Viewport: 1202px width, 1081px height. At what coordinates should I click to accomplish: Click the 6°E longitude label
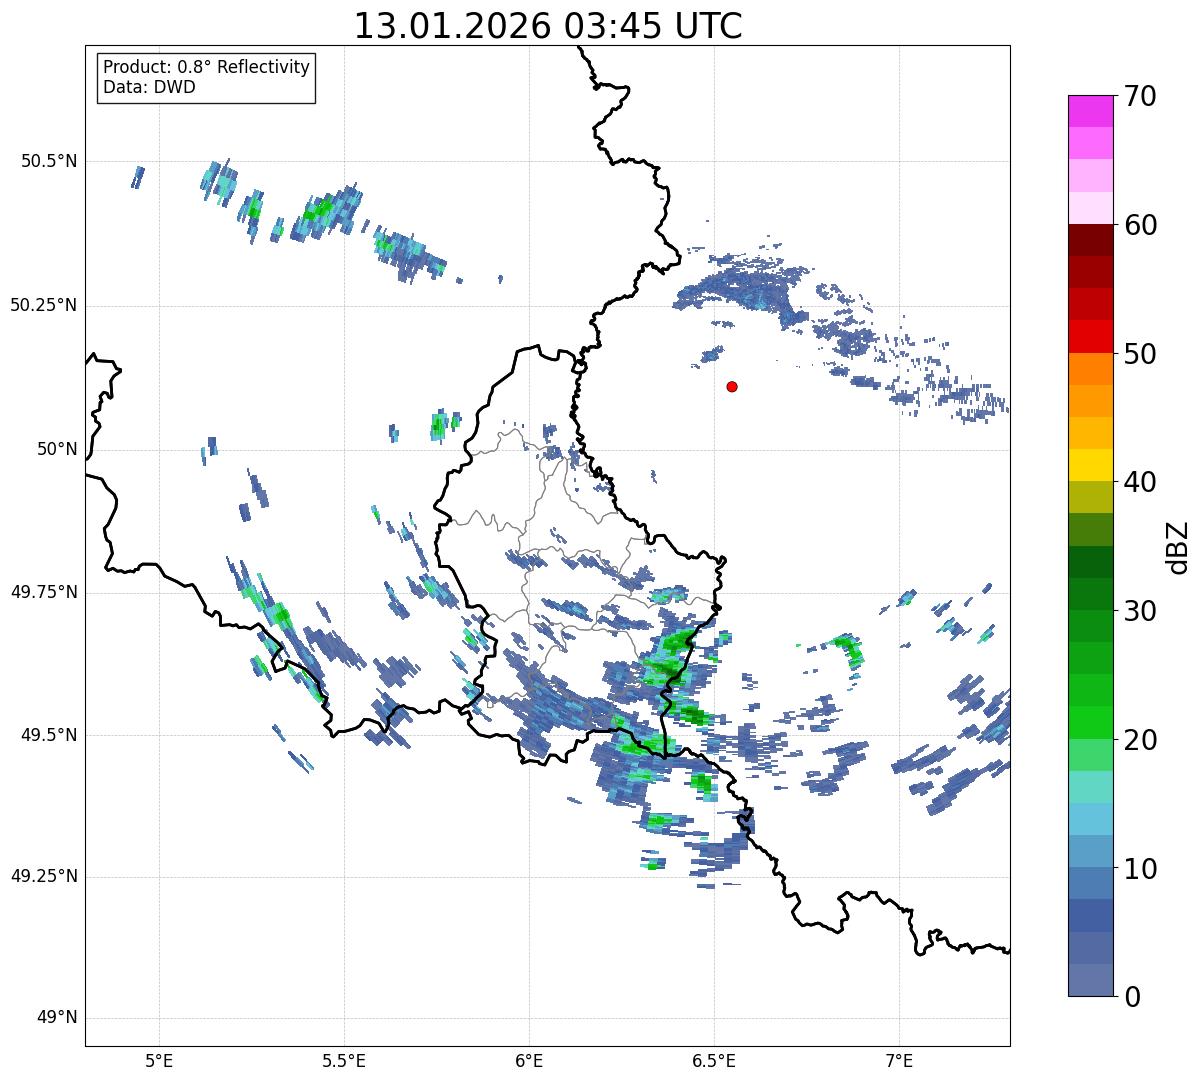530,1060
